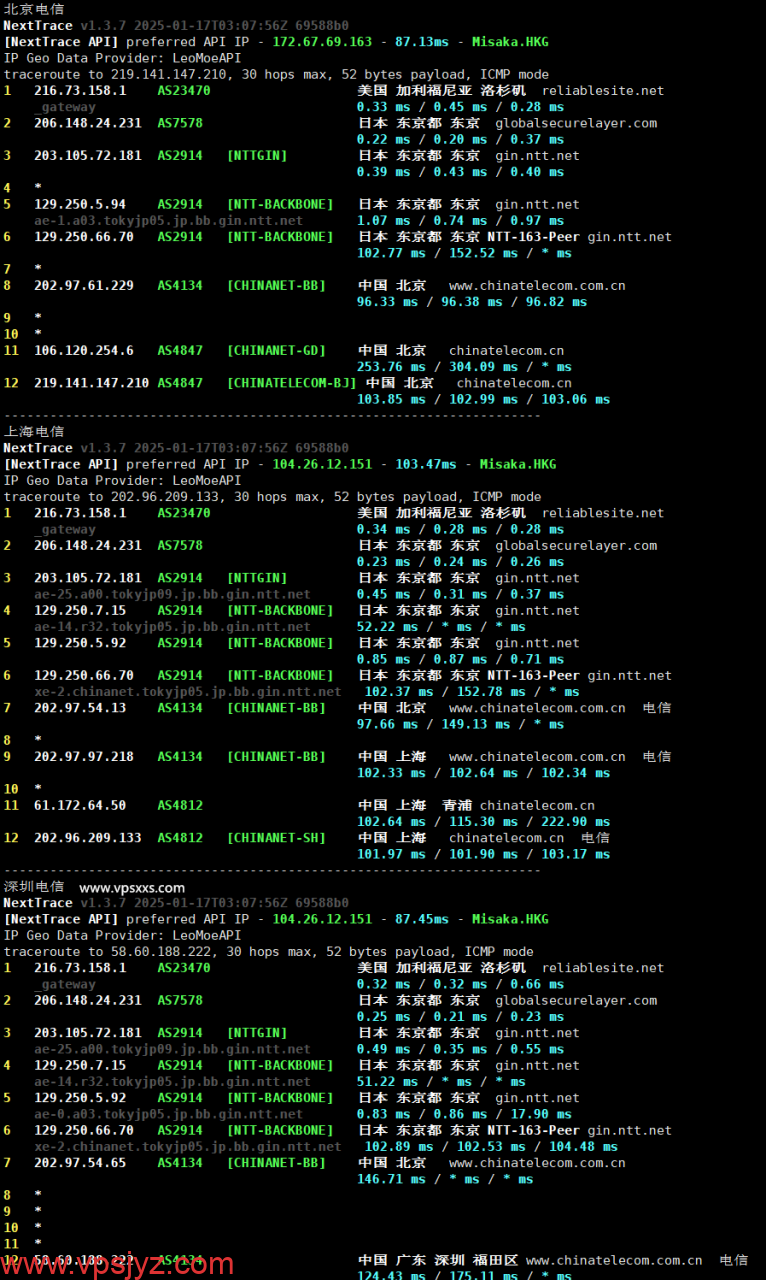766x1280 pixels.
Task: Click the CHINATELECOM-BJ network tag
Action: tap(291, 383)
